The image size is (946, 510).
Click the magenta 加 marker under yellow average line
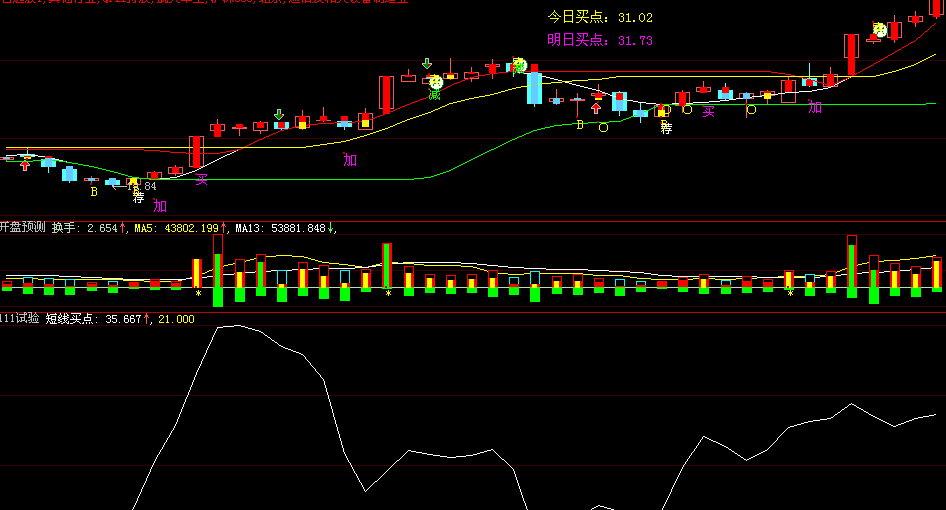point(350,160)
